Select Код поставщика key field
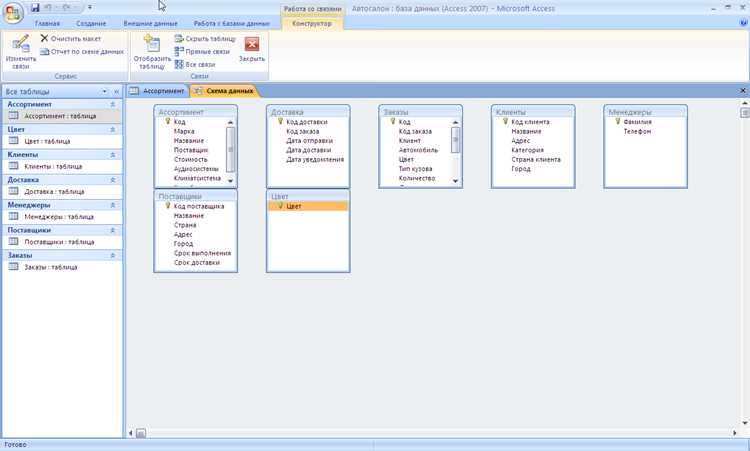Image resolution: width=750 pixels, height=451 pixels. click(199, 206)
